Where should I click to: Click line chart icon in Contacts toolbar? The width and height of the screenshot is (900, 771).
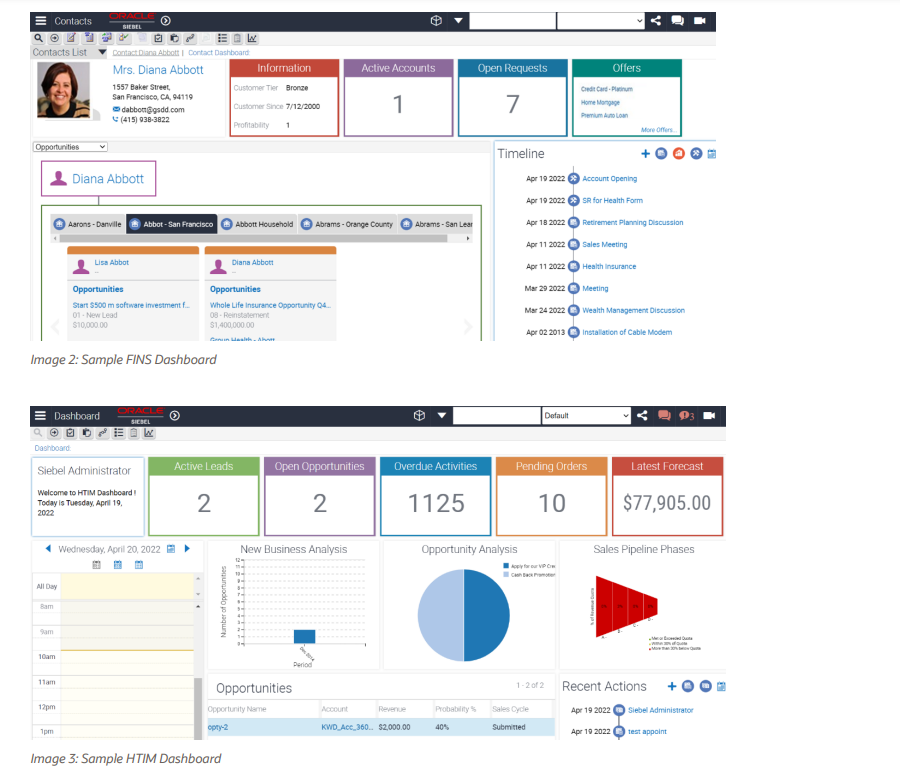251,38
